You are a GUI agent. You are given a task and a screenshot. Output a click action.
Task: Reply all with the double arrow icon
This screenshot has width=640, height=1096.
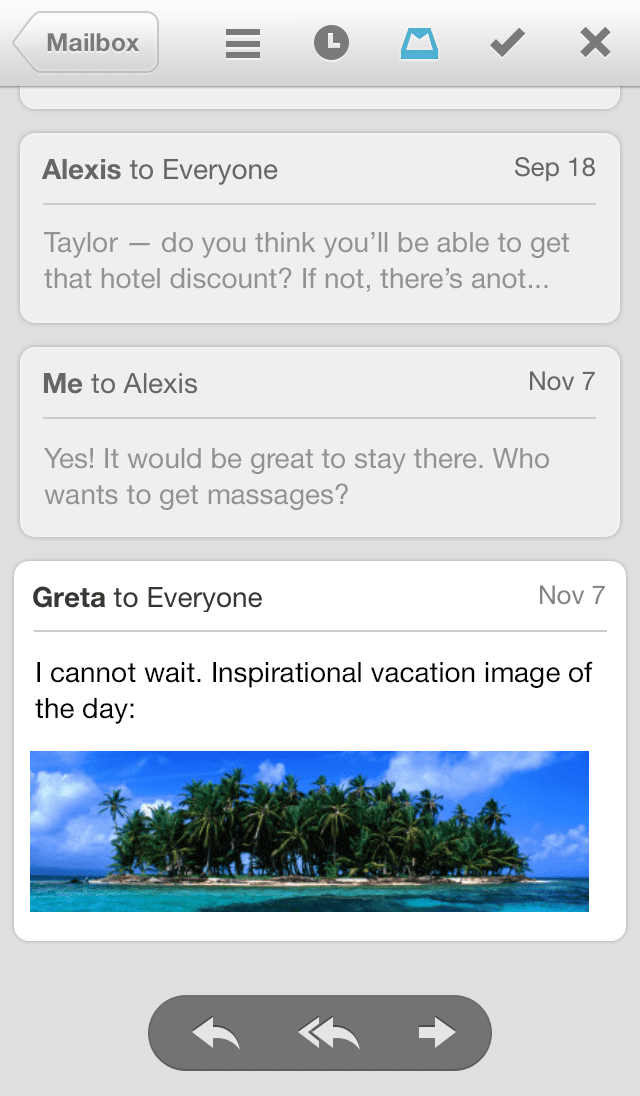tap(328, 1033)
